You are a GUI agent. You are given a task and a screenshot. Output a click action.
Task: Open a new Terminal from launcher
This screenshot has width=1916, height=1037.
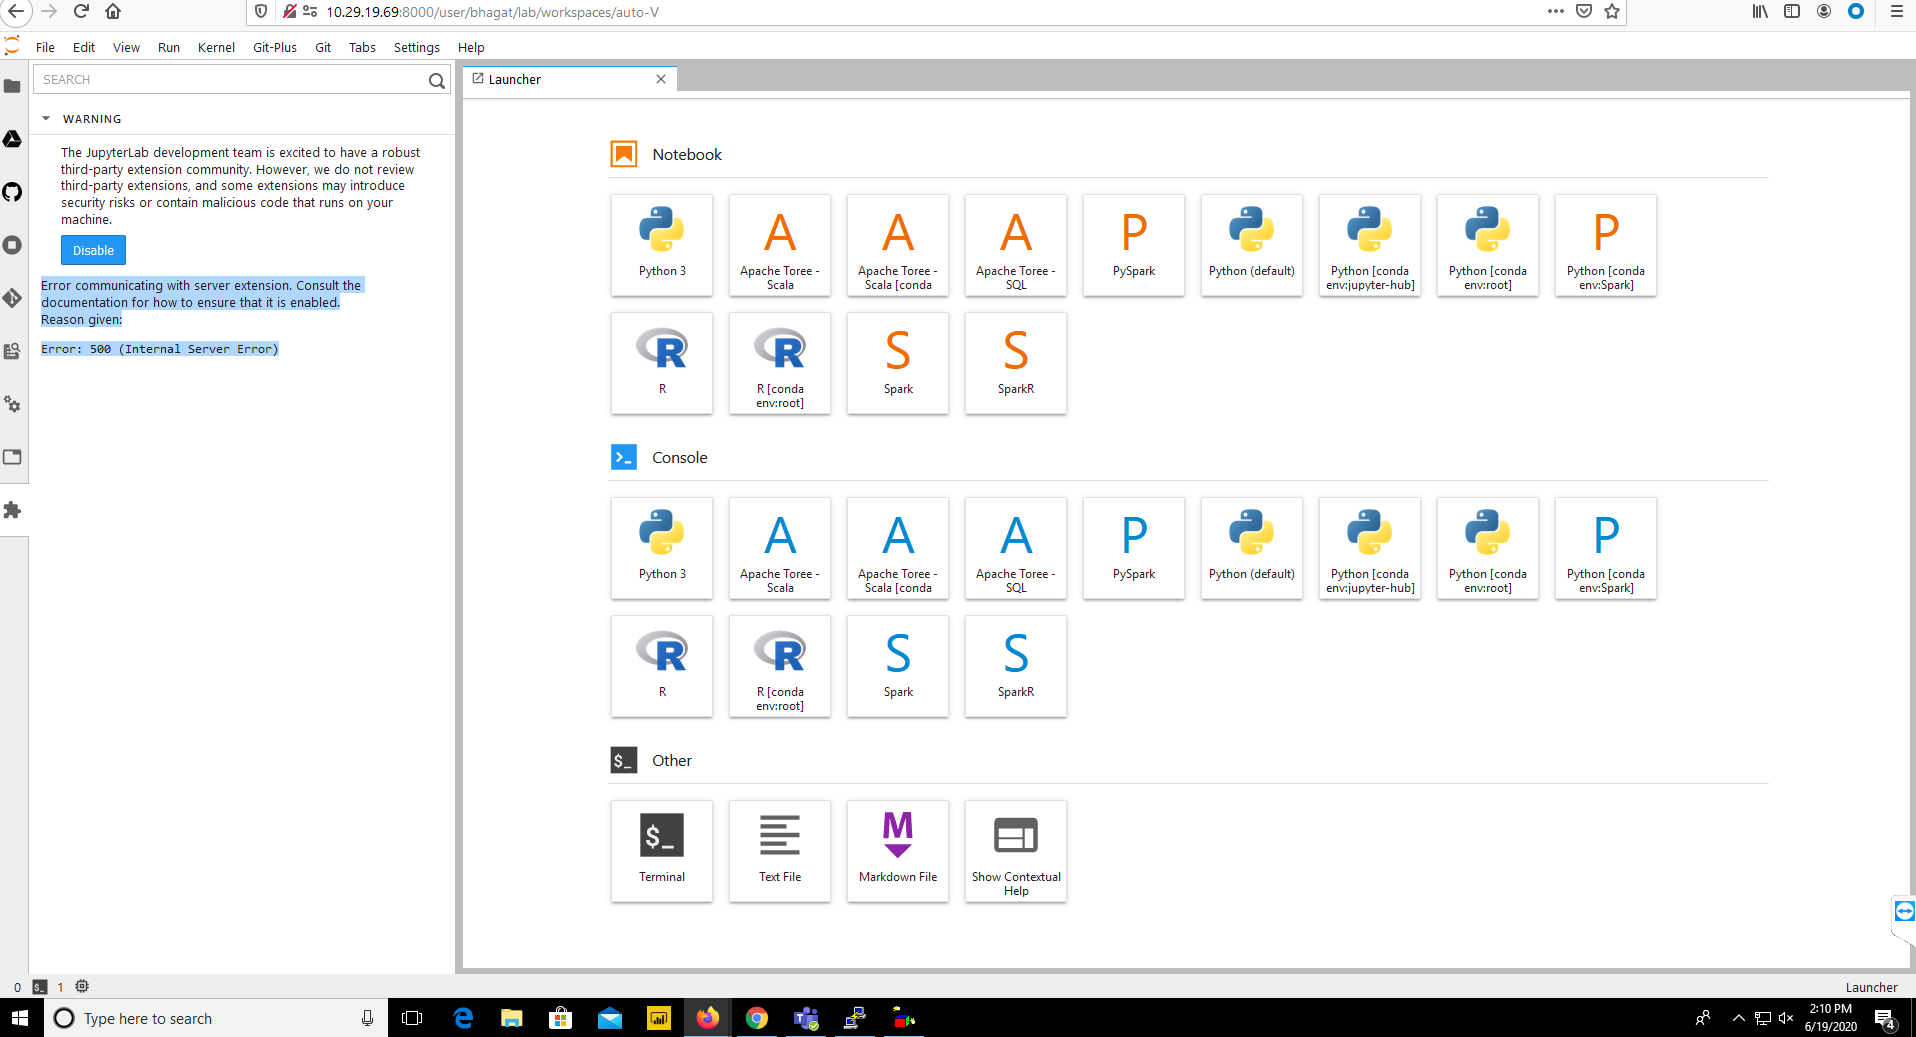click(x=662, y=850)
